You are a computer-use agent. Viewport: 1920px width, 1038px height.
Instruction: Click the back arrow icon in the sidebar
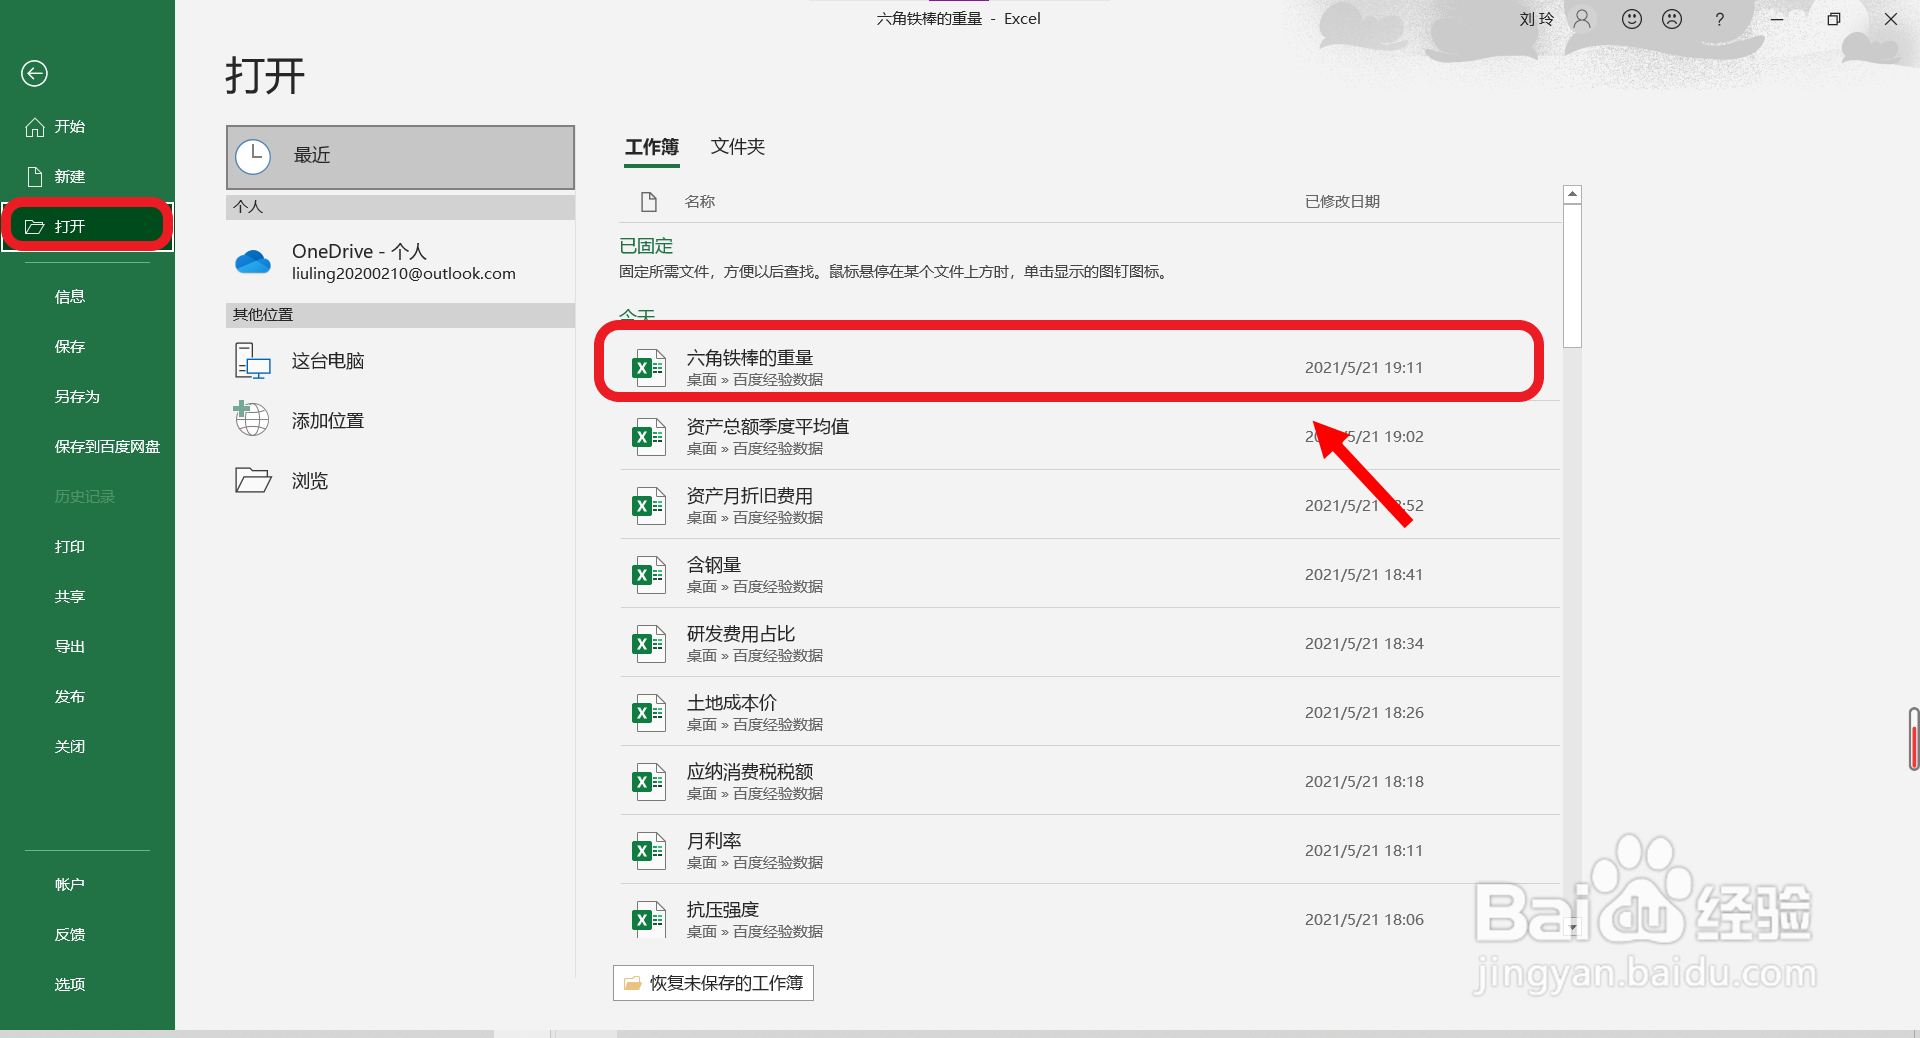(x=34, y=73)
